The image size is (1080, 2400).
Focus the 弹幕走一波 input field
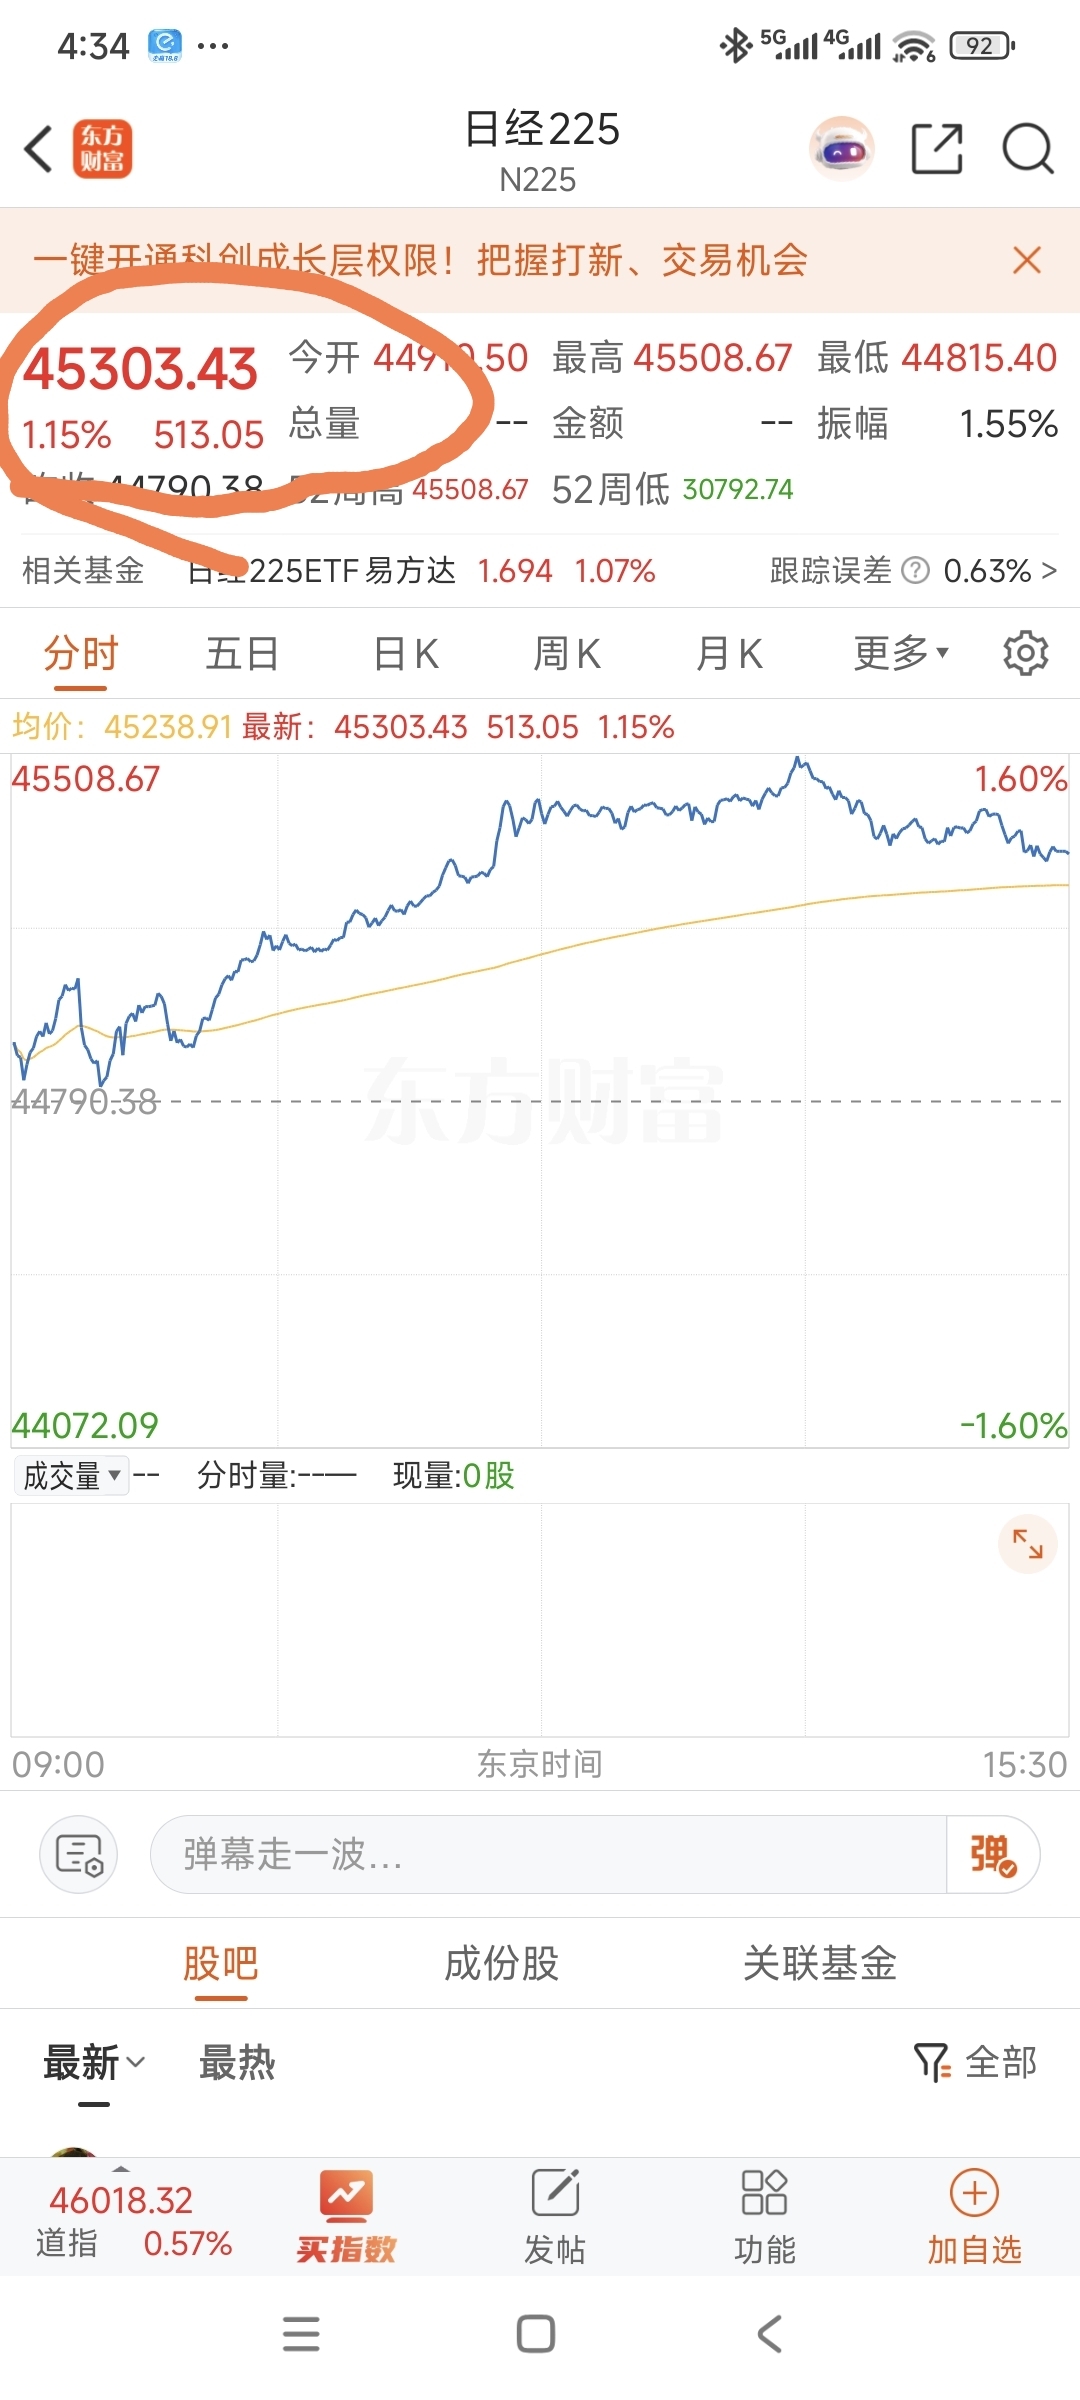pos(548,1854)
